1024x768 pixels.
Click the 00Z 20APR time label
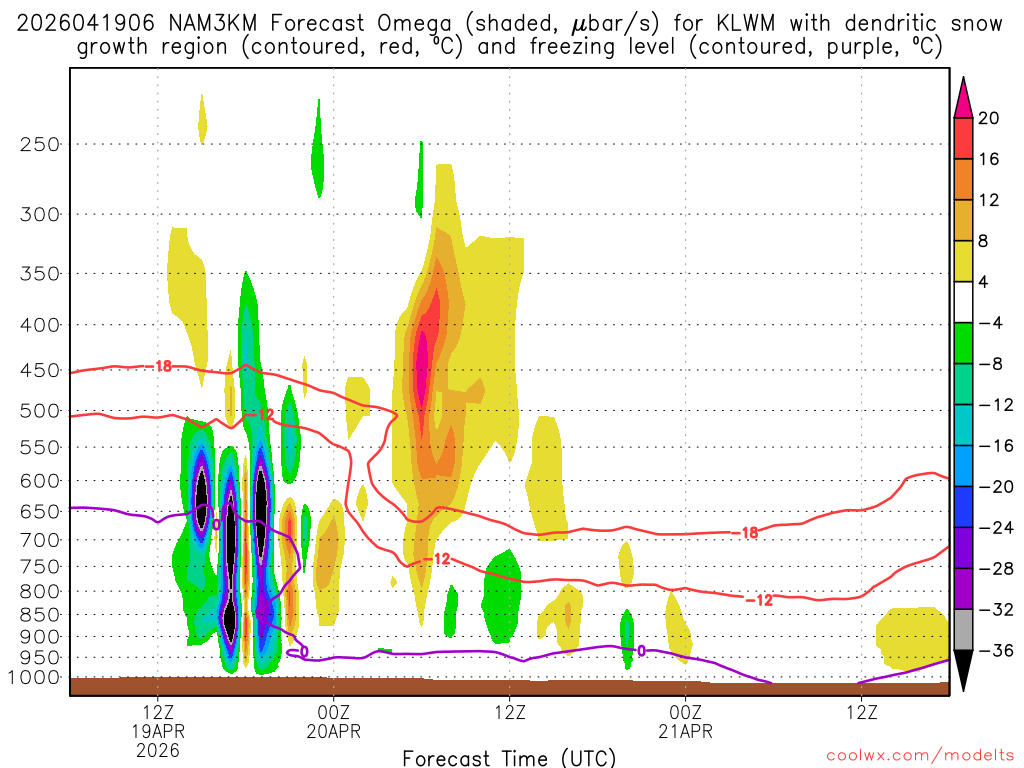pos(334,722)
